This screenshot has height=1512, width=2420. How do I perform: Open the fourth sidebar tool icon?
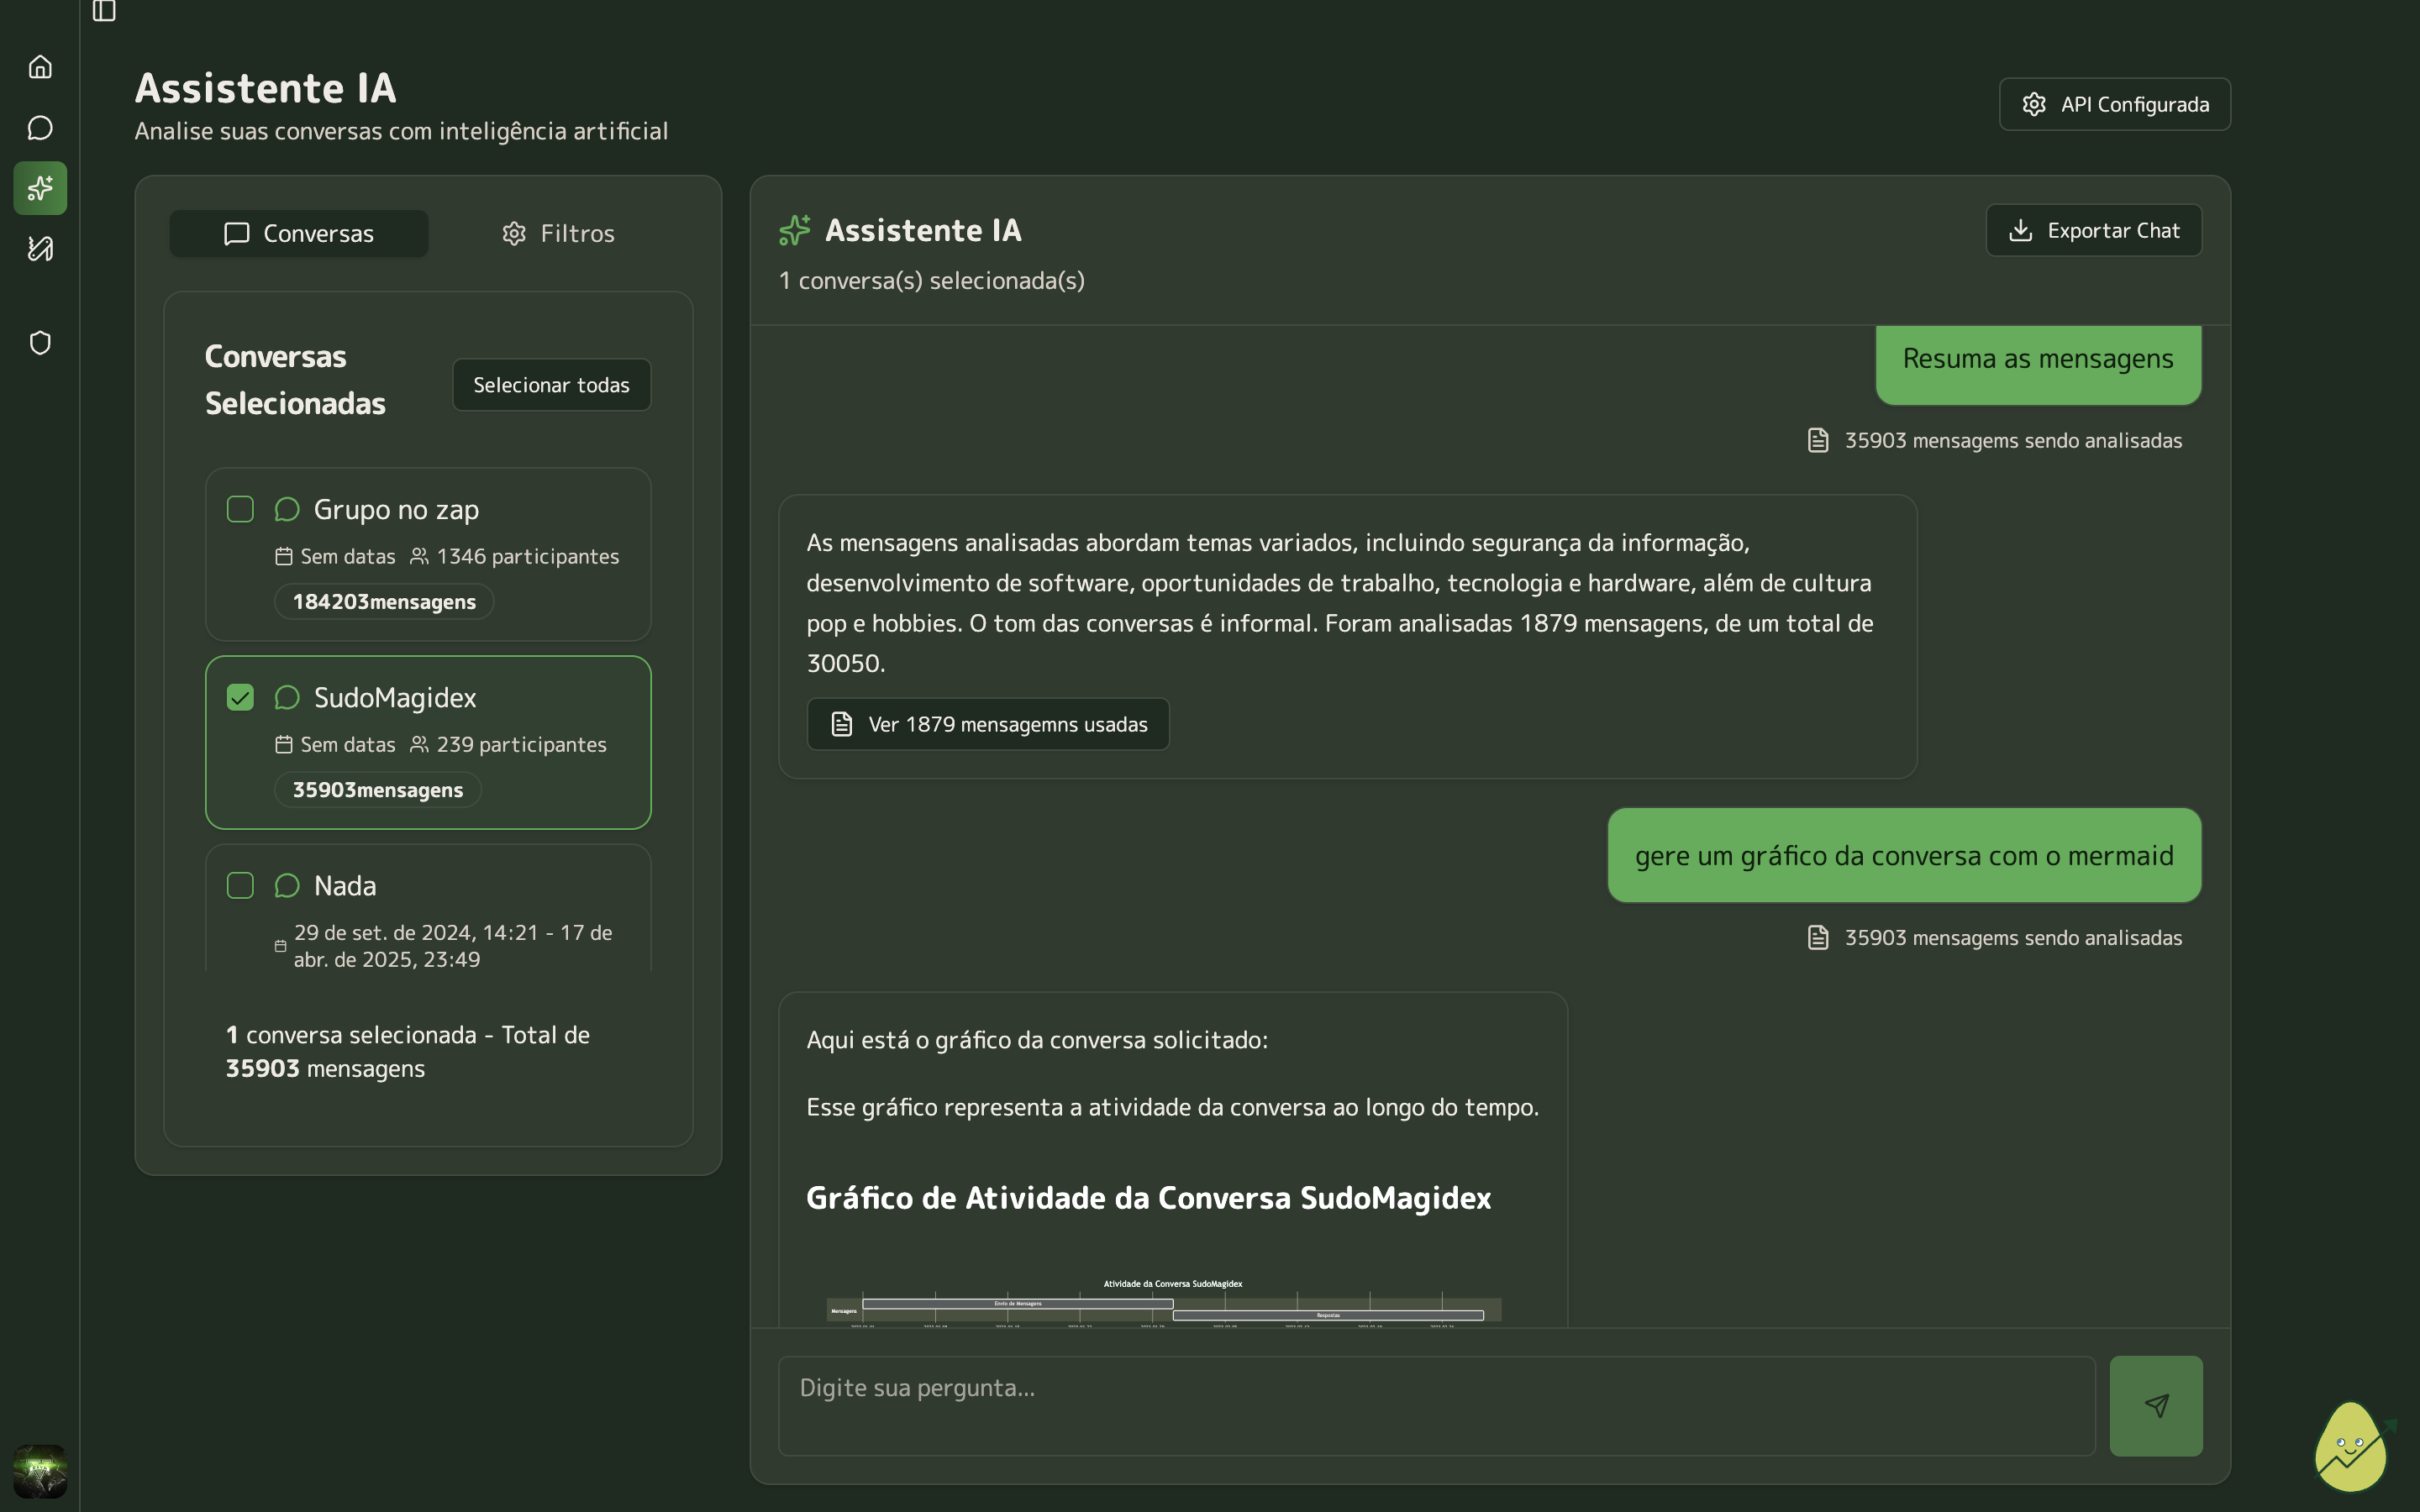(40, 248)
